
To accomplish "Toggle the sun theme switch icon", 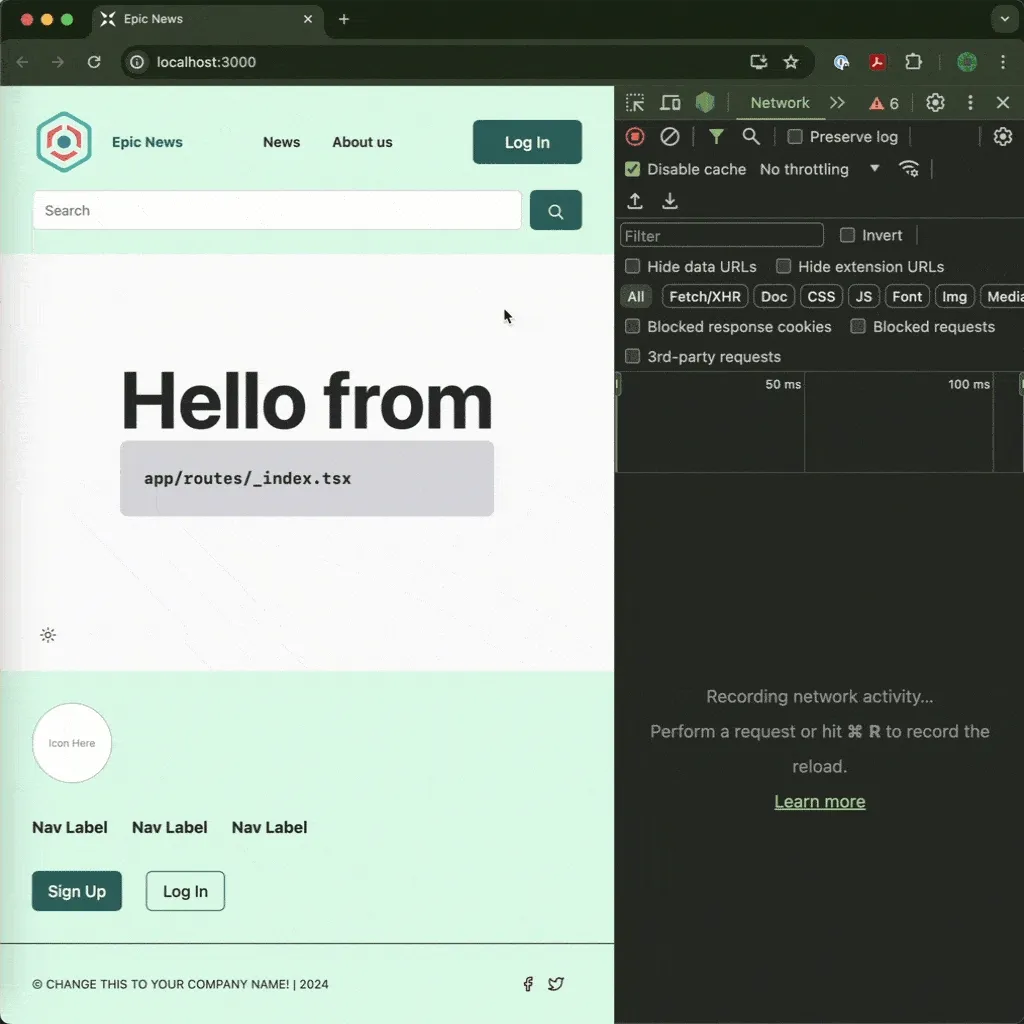I will tap(48, 635).
